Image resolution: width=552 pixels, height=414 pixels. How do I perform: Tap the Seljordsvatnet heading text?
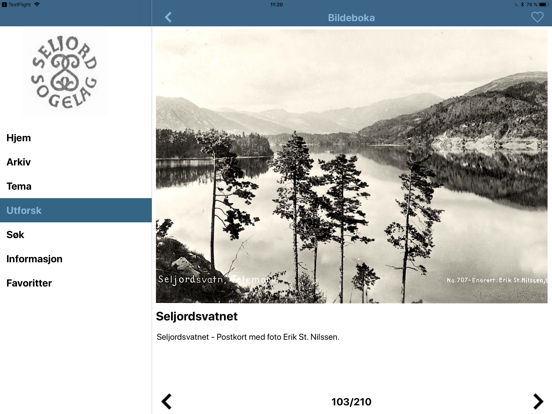click(x=197, y=316)
